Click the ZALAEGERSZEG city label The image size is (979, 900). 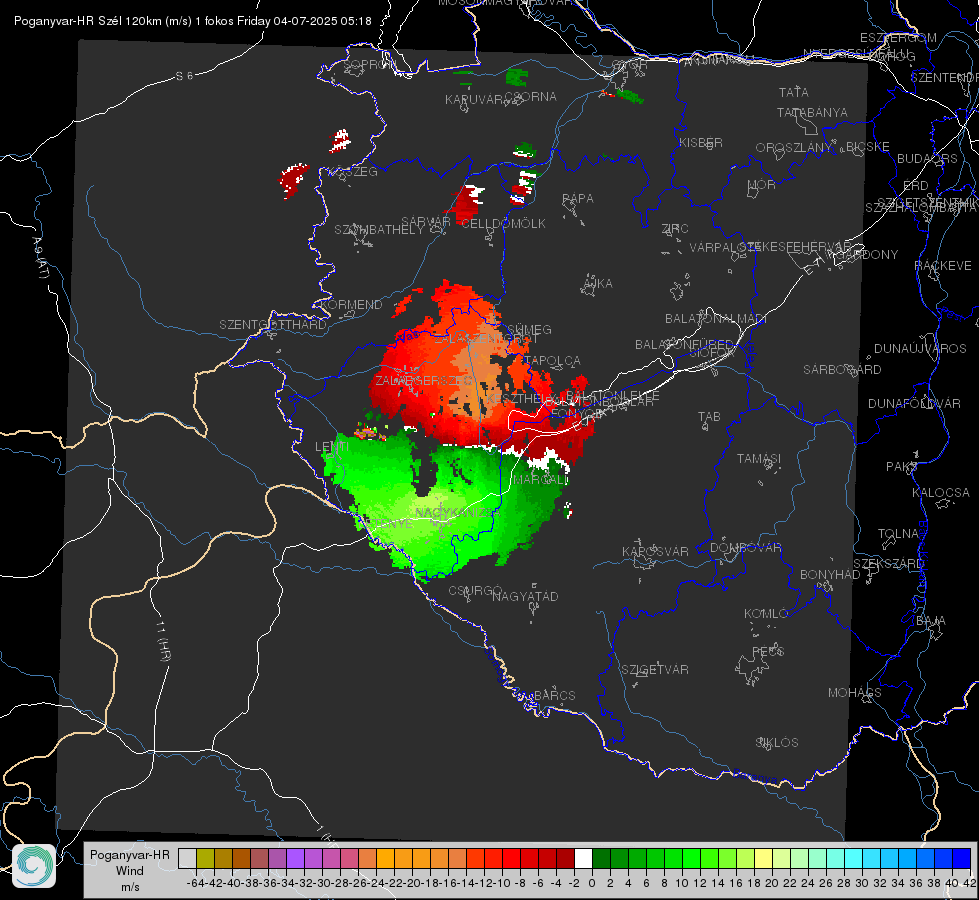(423, 380)
